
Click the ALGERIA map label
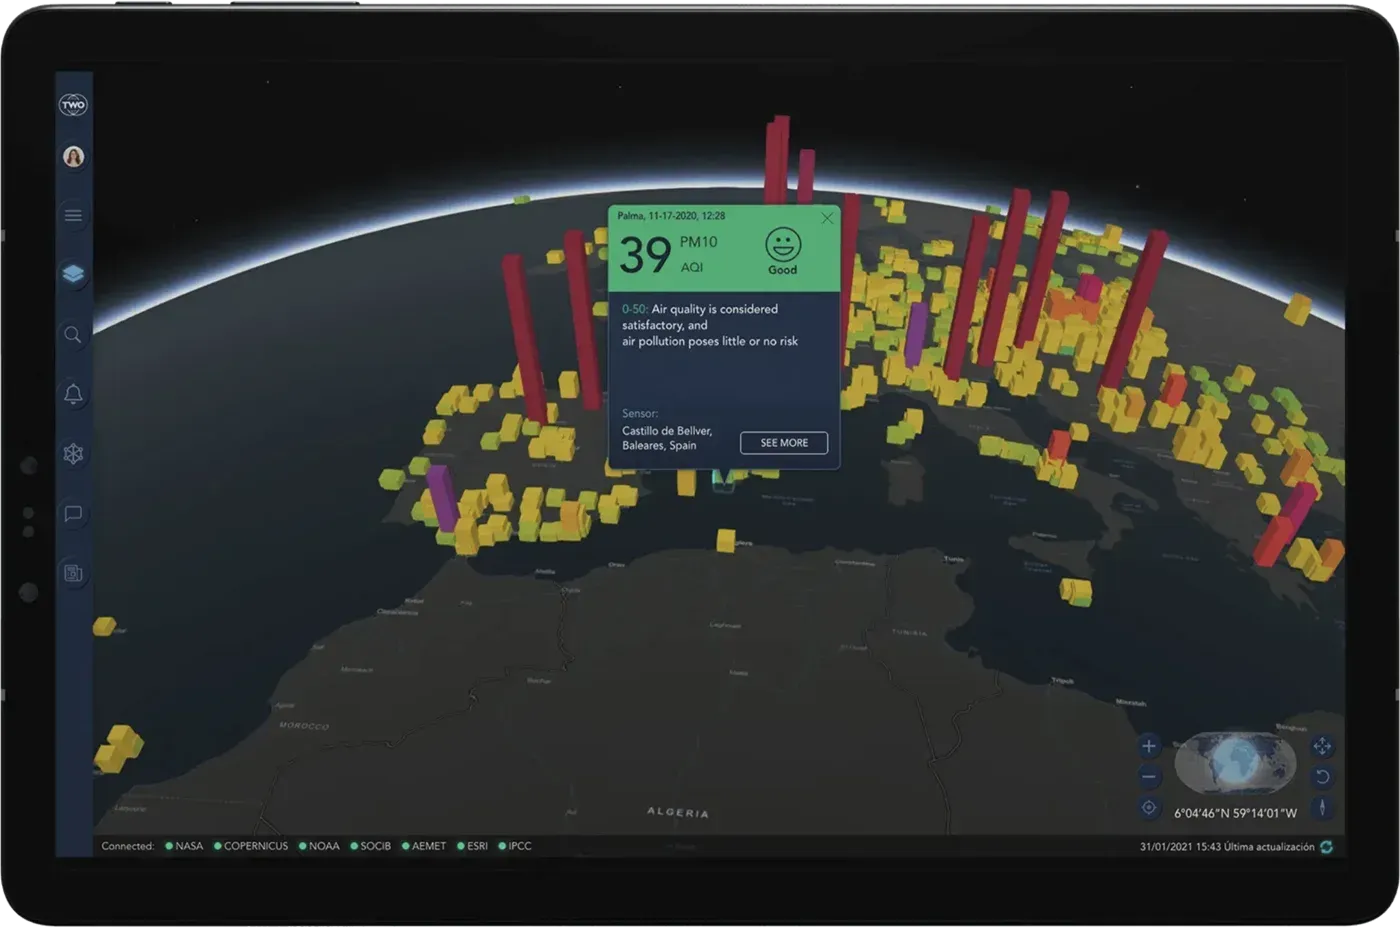coord(678,812)
